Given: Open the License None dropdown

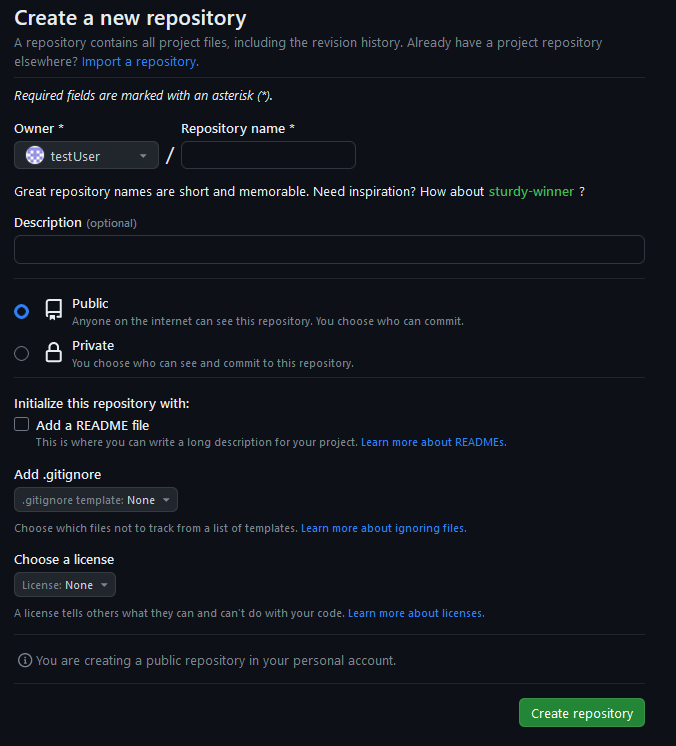Looking at the screenshot, I should tap(65, 585).
